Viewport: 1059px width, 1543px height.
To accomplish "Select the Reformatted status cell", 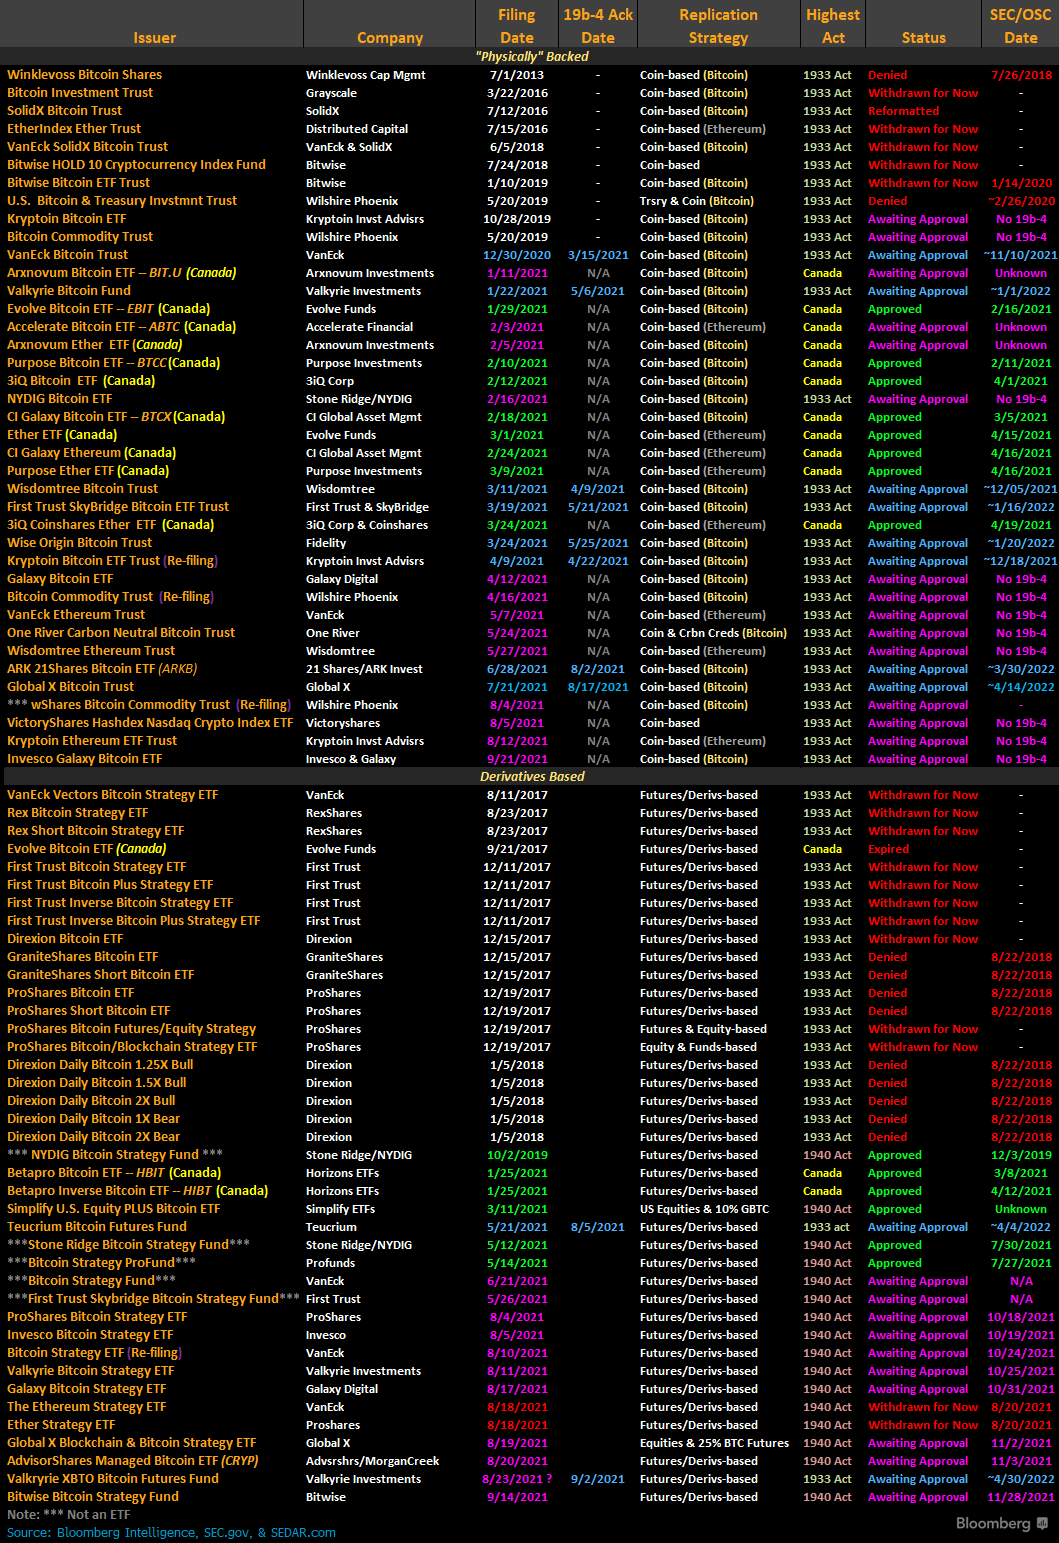I will coord(903,111).
